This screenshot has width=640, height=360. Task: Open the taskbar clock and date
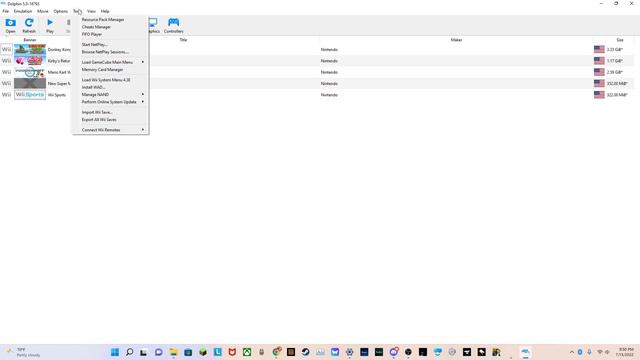click(625, 352)
